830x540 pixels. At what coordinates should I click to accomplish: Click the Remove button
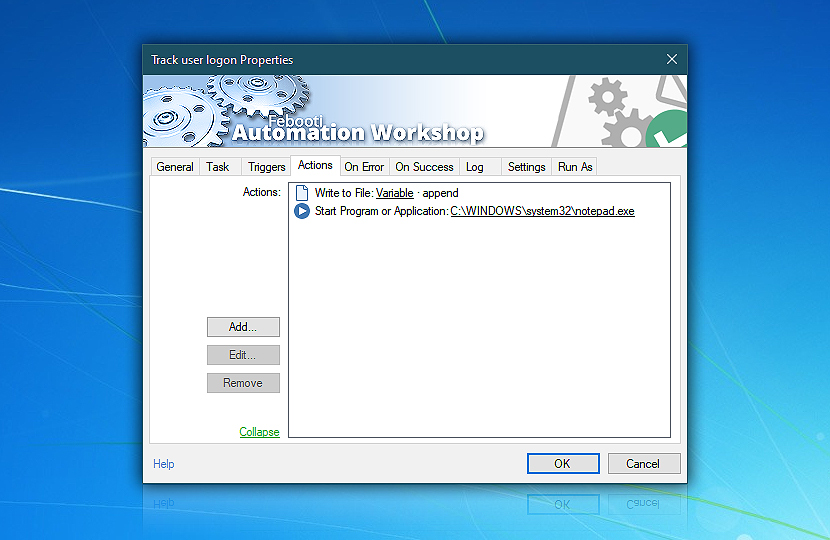tap(243, 383)
